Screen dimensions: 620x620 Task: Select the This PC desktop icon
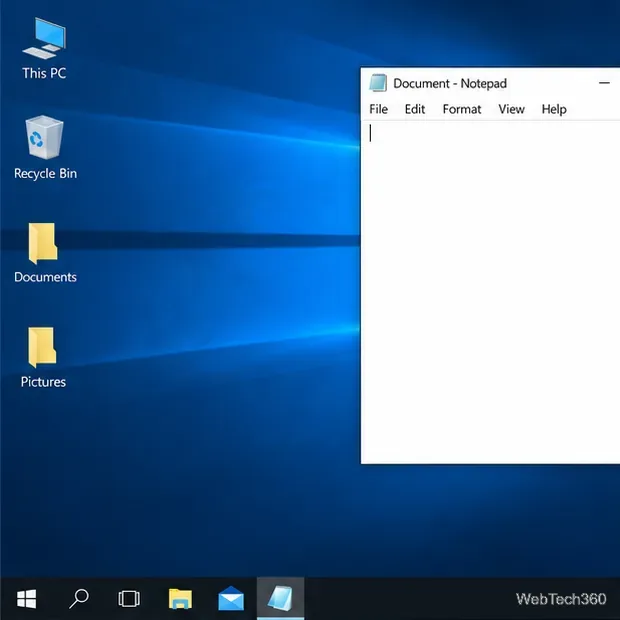(44, 48)
